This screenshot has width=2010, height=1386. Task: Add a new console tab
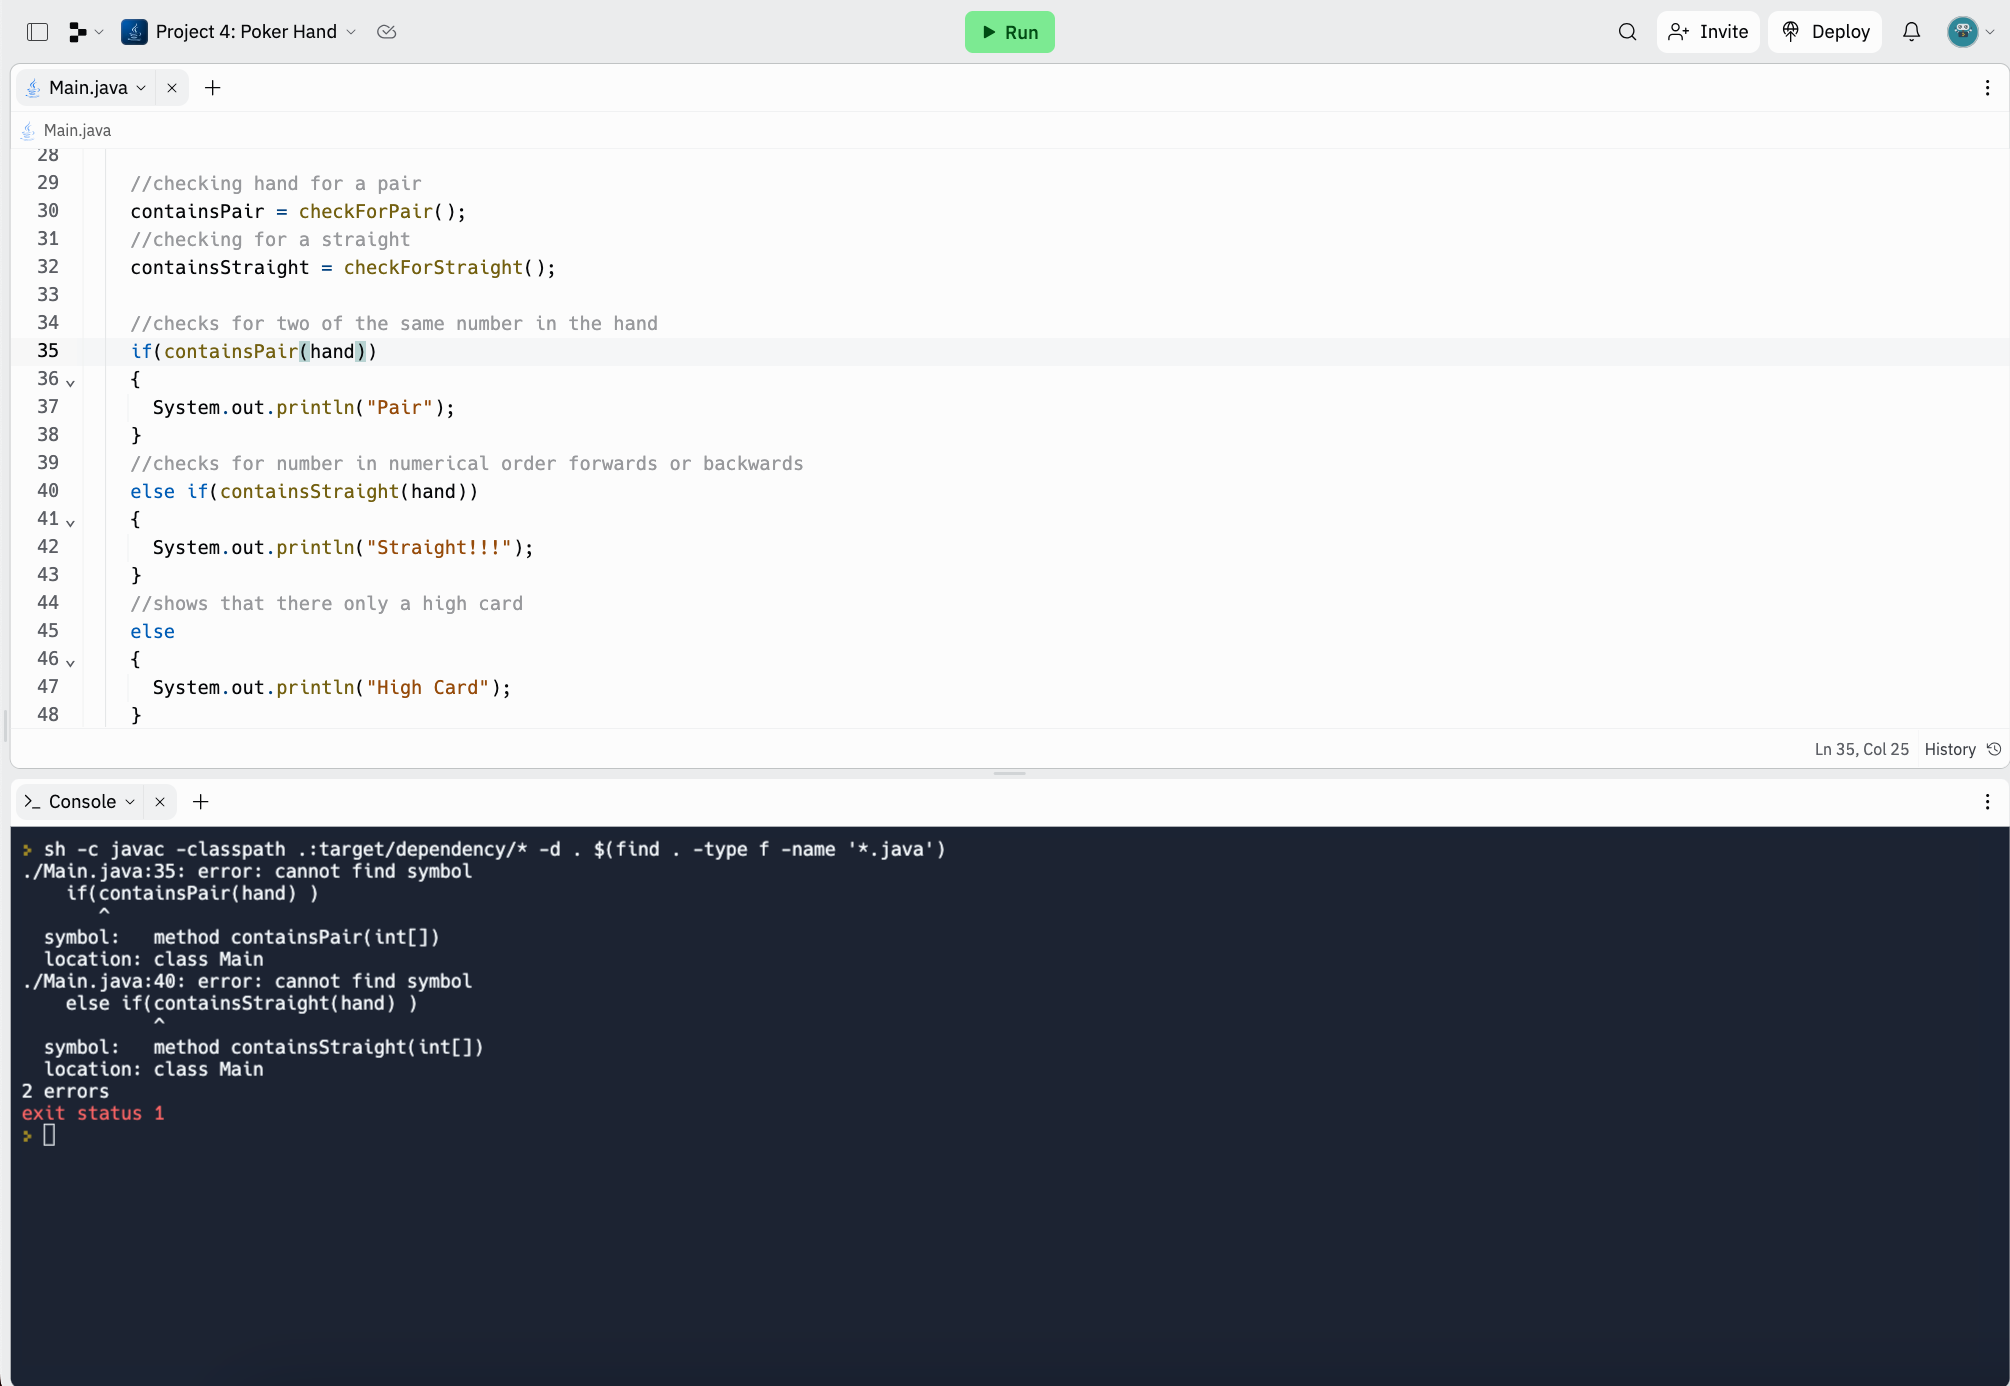(x=200, y=801)
